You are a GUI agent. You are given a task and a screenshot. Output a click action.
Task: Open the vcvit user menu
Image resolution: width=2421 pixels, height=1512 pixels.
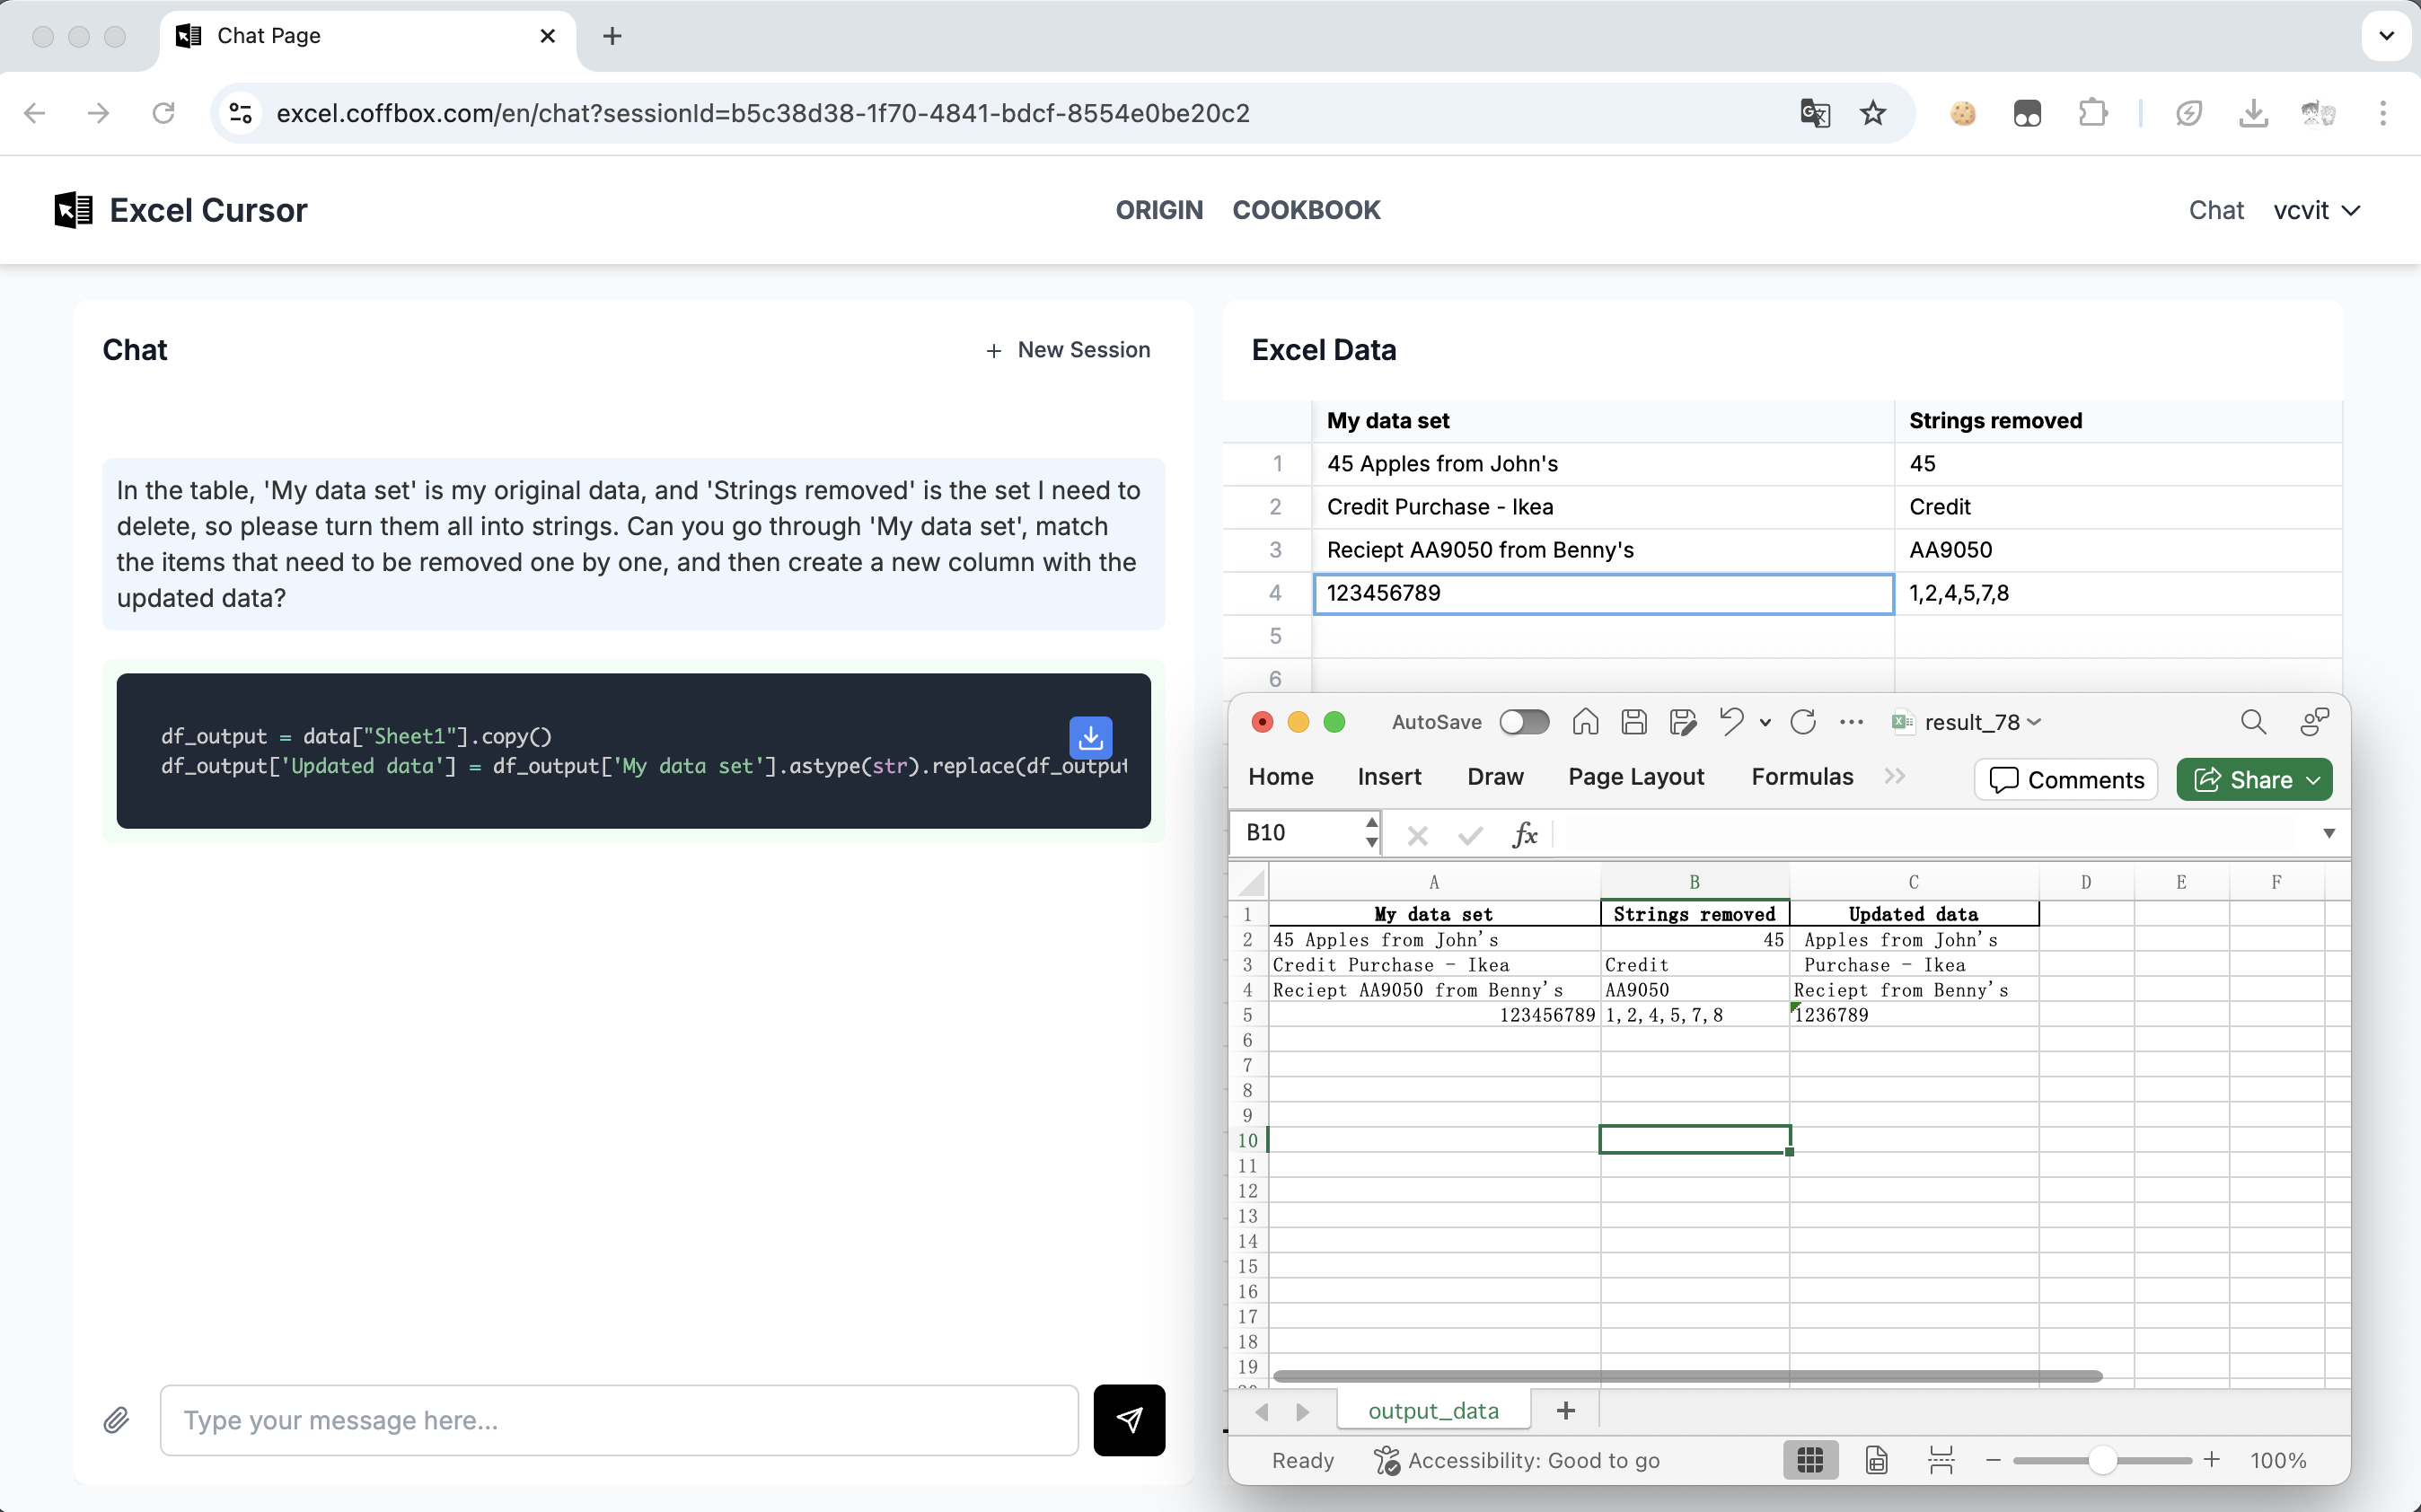2316,210
